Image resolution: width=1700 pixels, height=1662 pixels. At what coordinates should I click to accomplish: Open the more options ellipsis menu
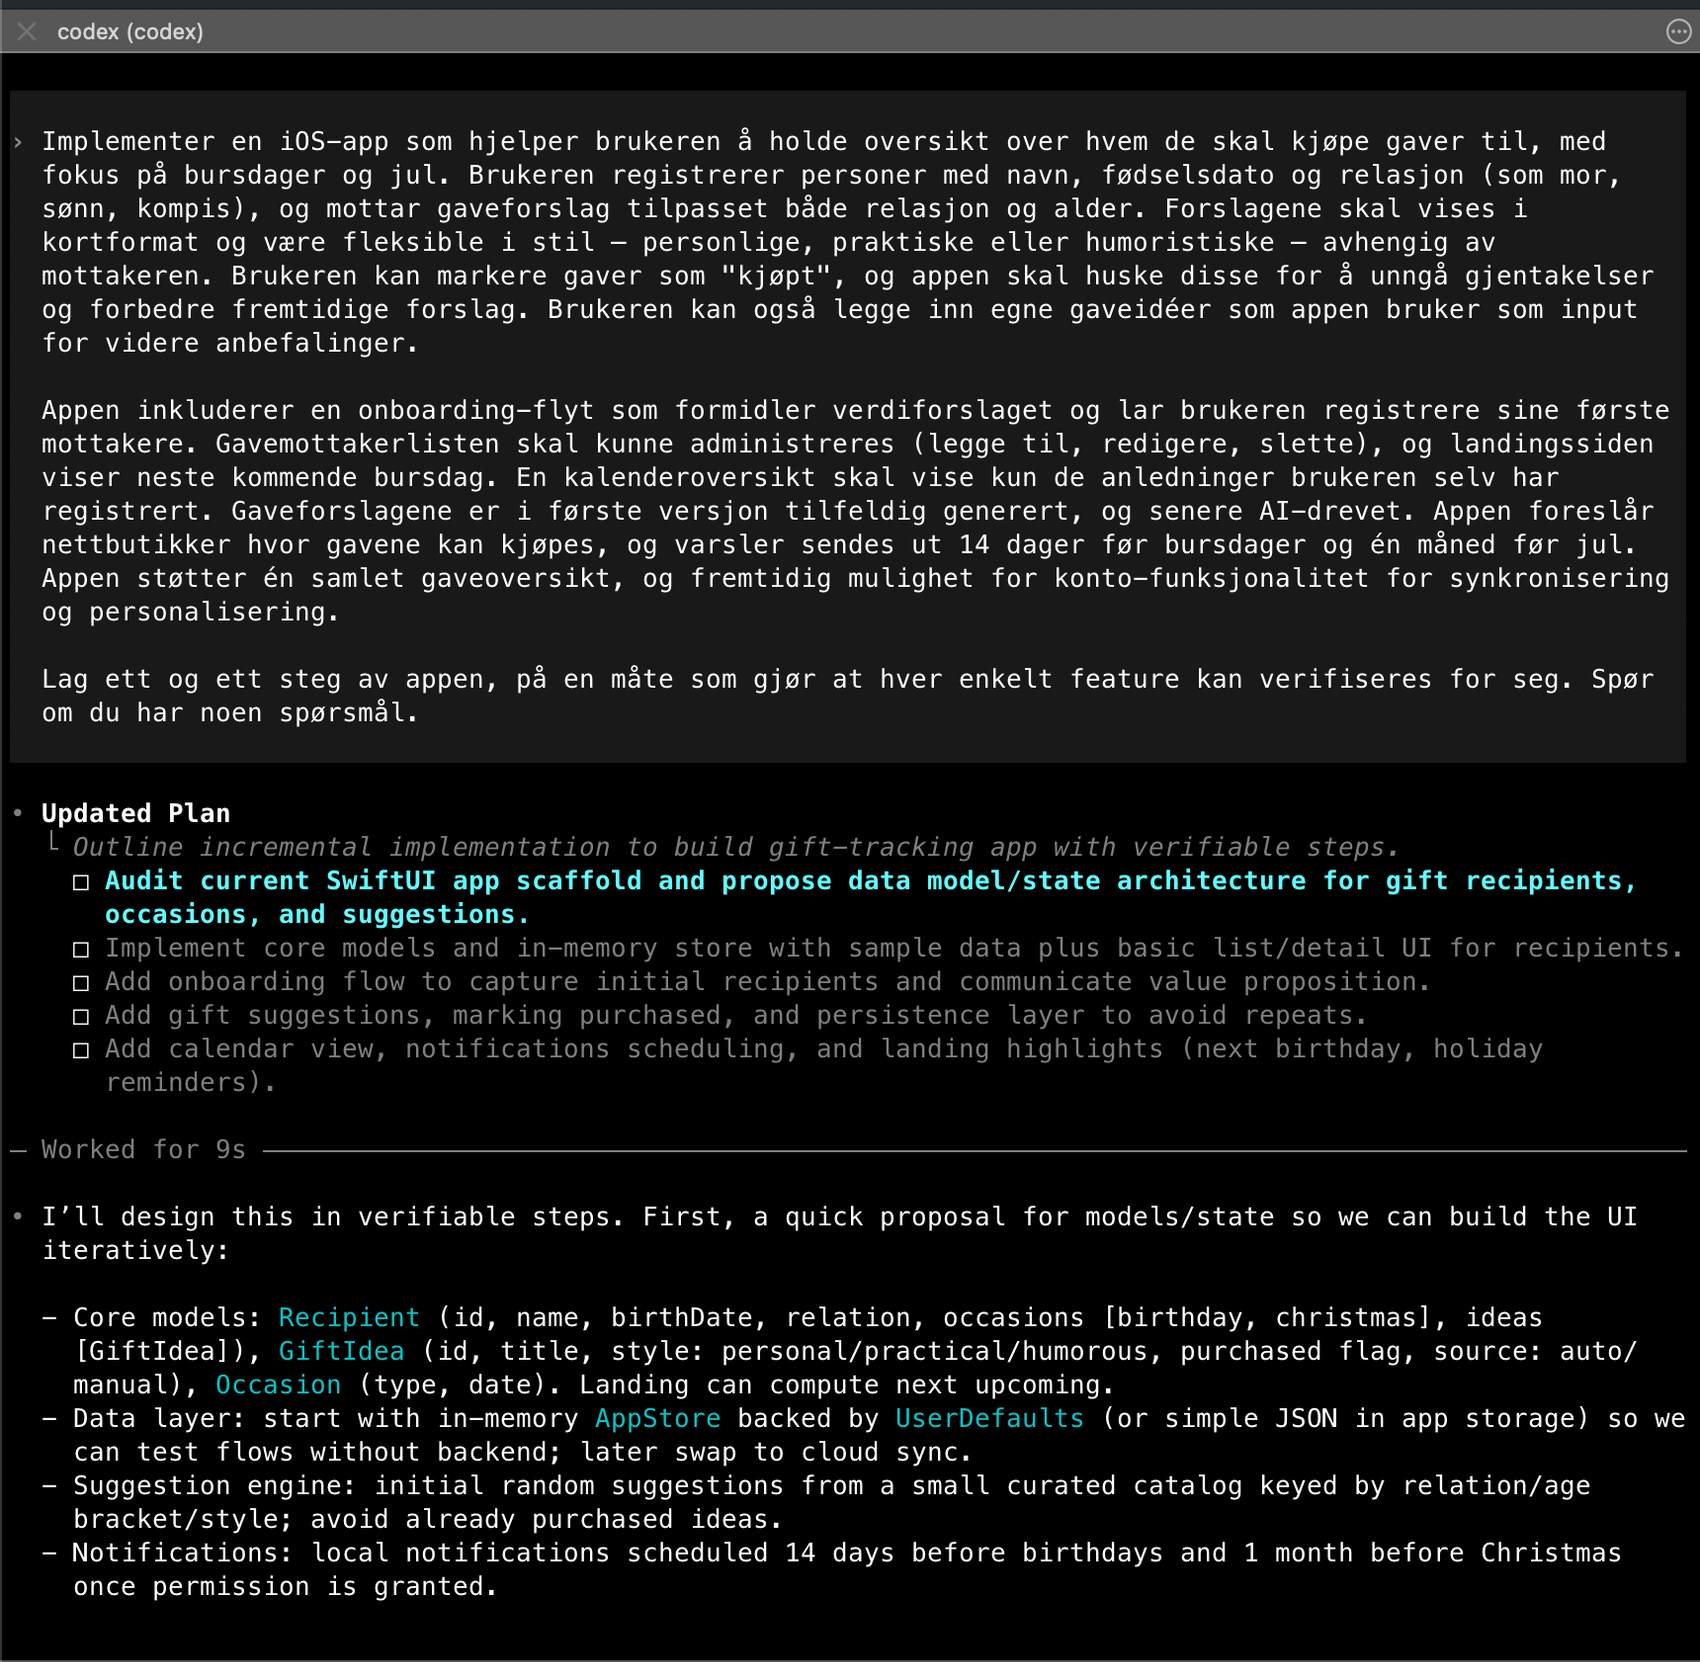click(1678, 32)
